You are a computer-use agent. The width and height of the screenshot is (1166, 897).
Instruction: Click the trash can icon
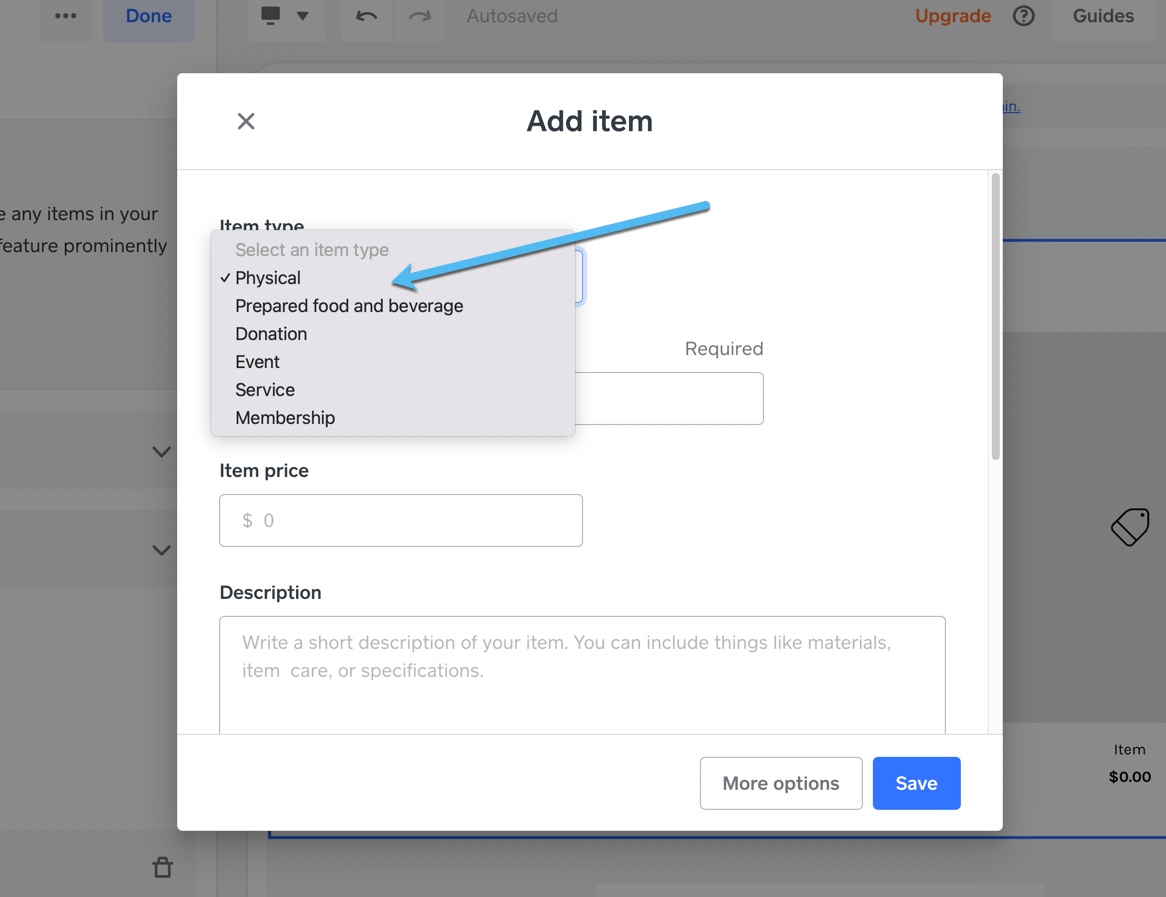coord(163,867)
